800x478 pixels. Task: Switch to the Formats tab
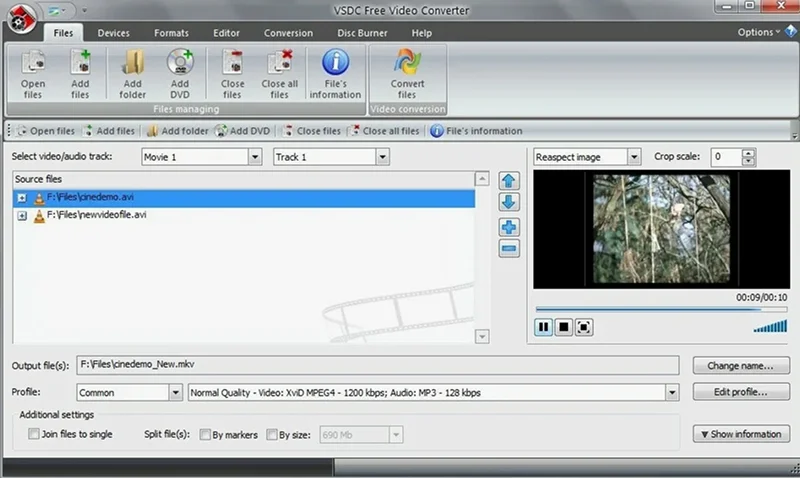[x=171, y=33]
